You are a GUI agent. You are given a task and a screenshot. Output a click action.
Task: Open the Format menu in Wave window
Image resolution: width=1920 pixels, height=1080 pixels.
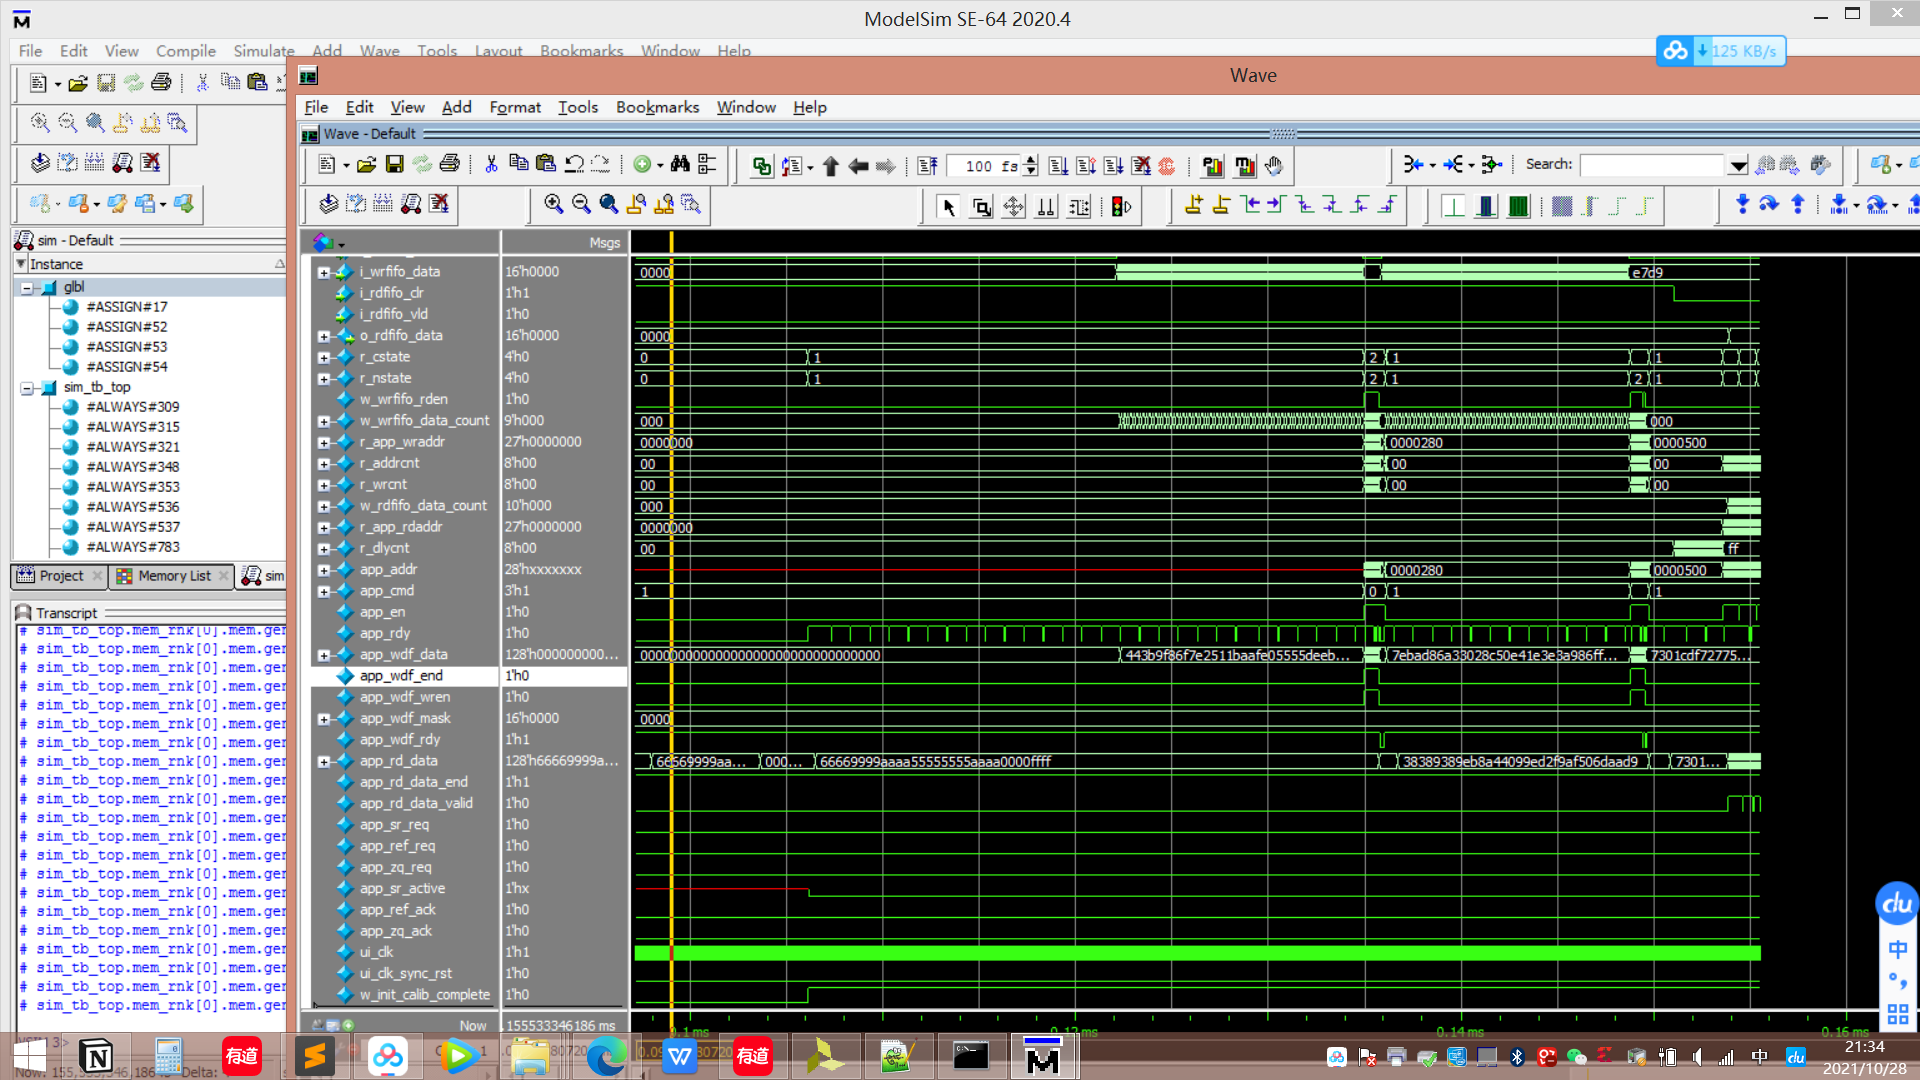(514, 107)
